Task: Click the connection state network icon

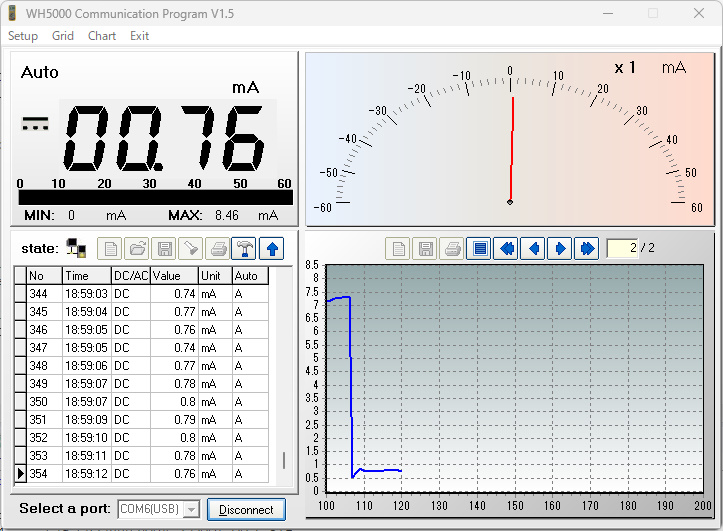Action: pos(75,248)
